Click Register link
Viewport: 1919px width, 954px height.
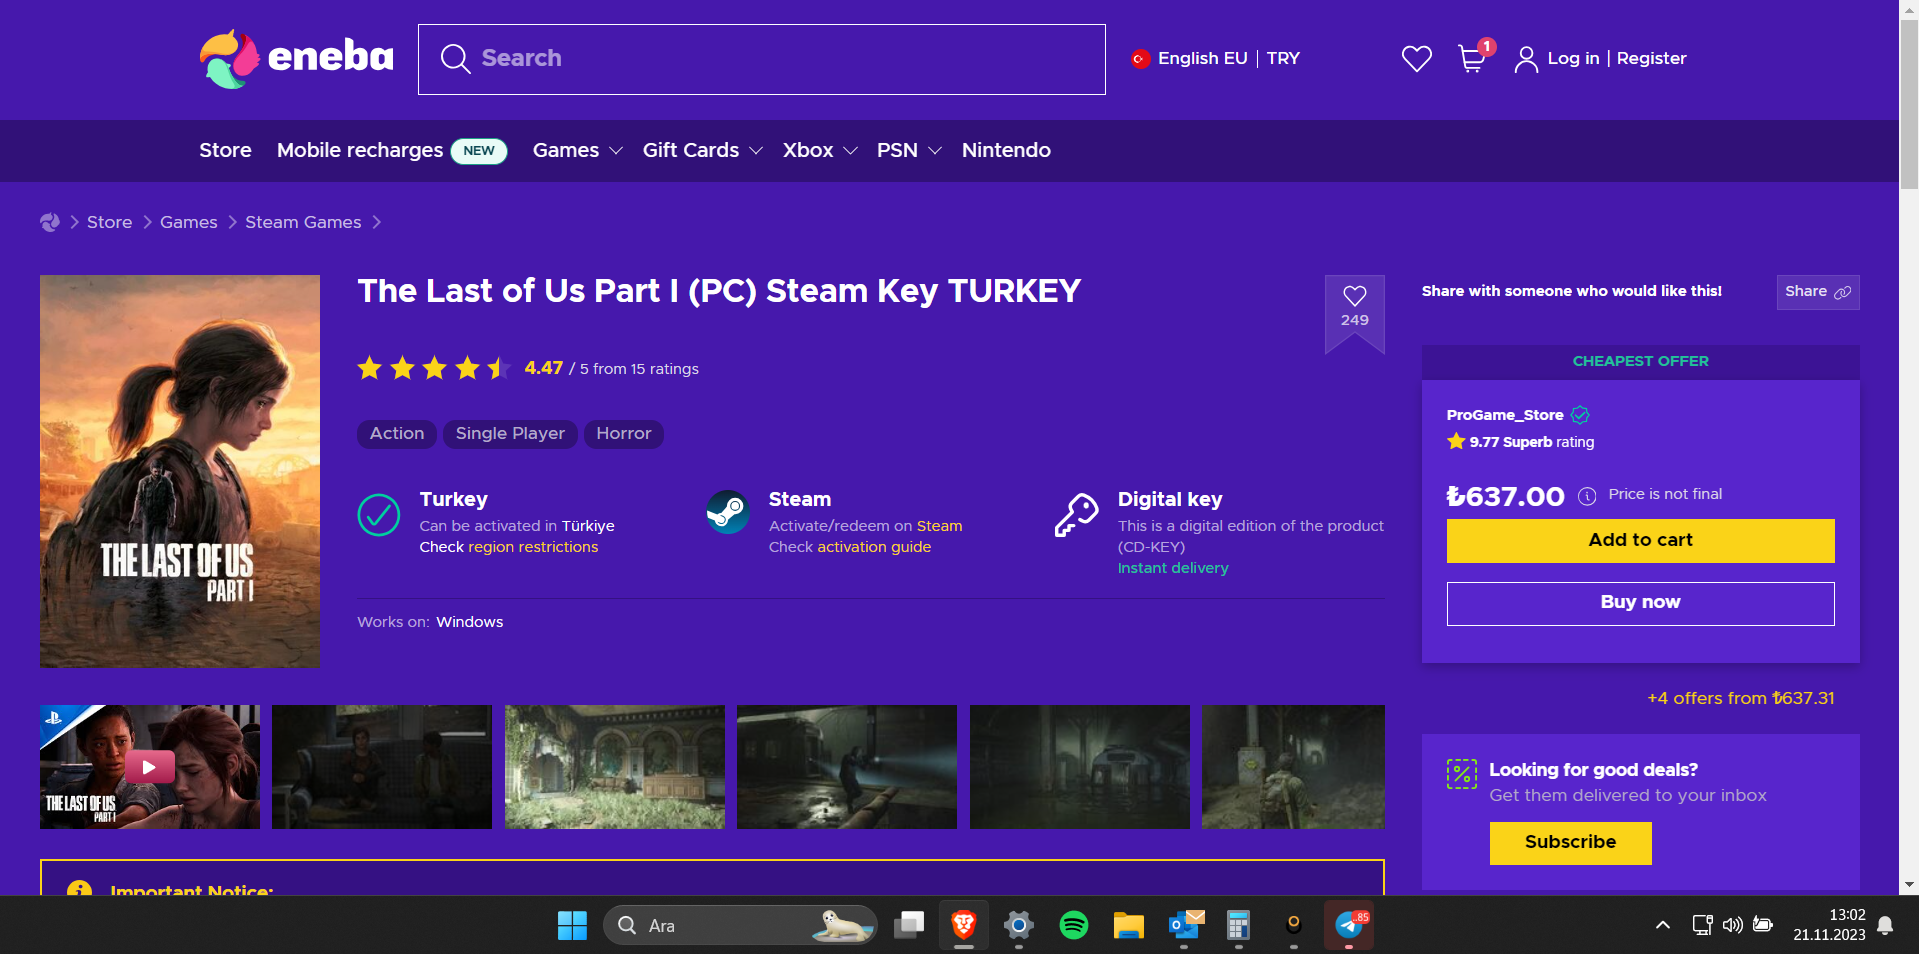click(x=1651, y=59)
